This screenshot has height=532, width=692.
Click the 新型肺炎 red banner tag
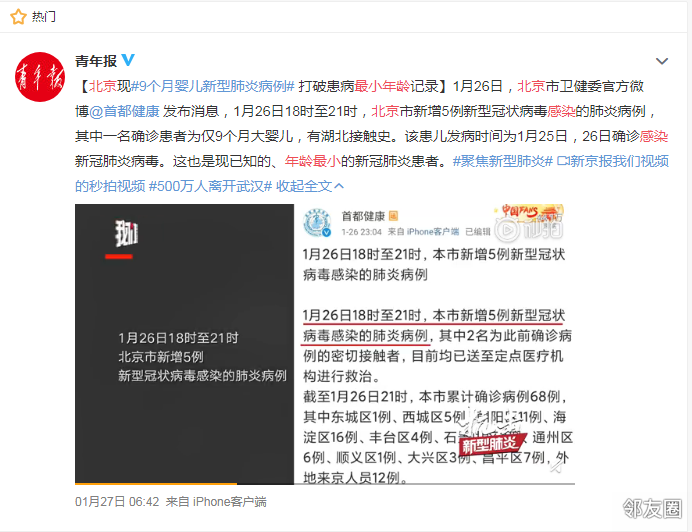pos(491,444)
